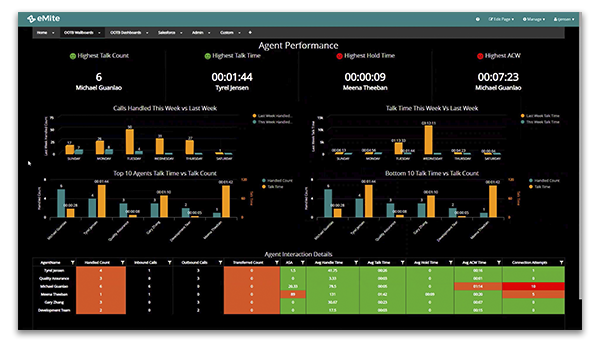The image size is (600, 360).
Task: Select the Quality Assurance table row name
Action: click(x=54, y=279)
